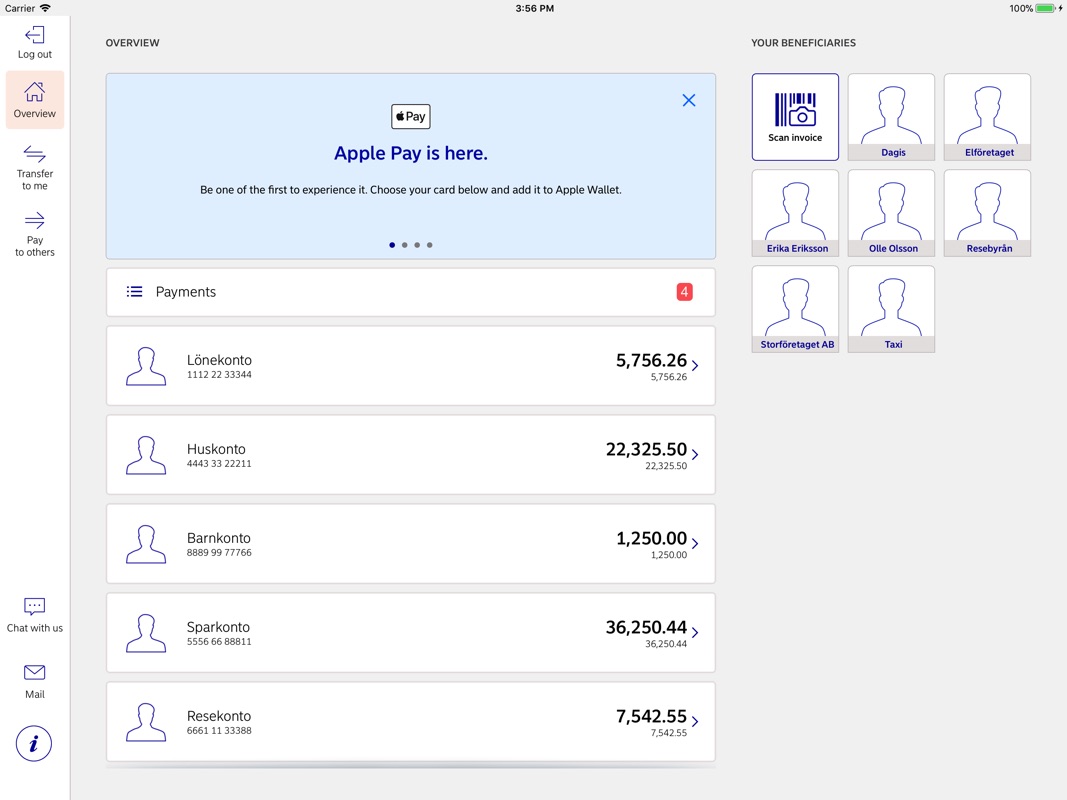Open the Barnkonto account card
Viewport: 1067px width, 800px height.
click(x=410, y=543)
